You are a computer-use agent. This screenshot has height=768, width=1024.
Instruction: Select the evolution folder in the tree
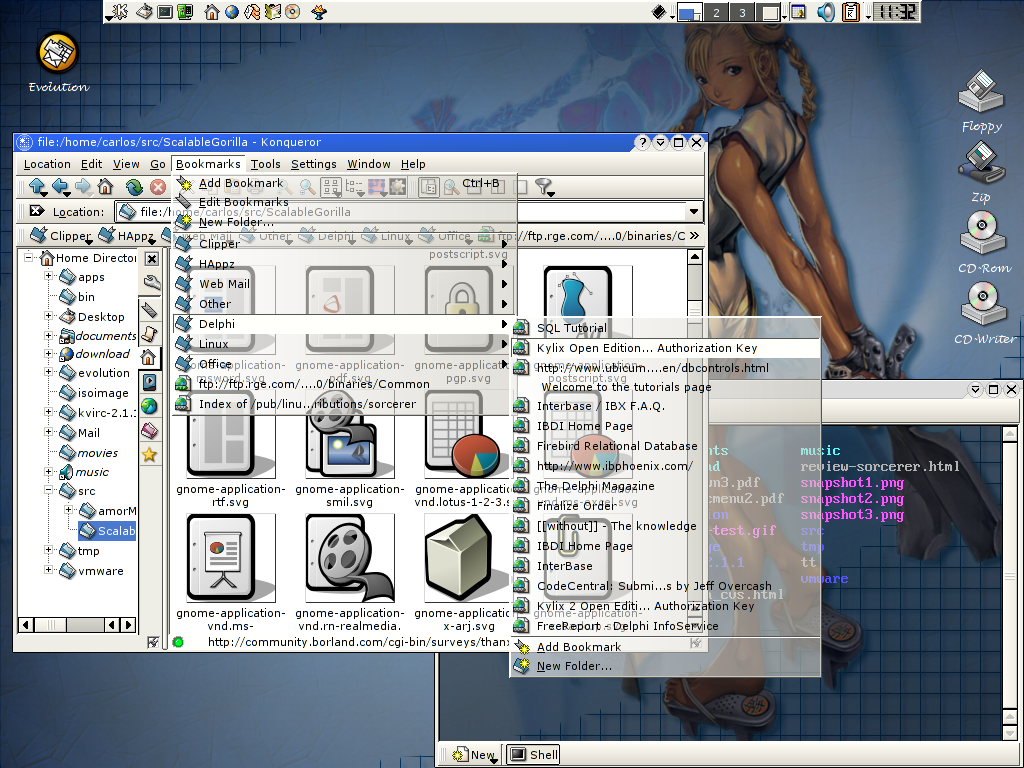point(94,373)
